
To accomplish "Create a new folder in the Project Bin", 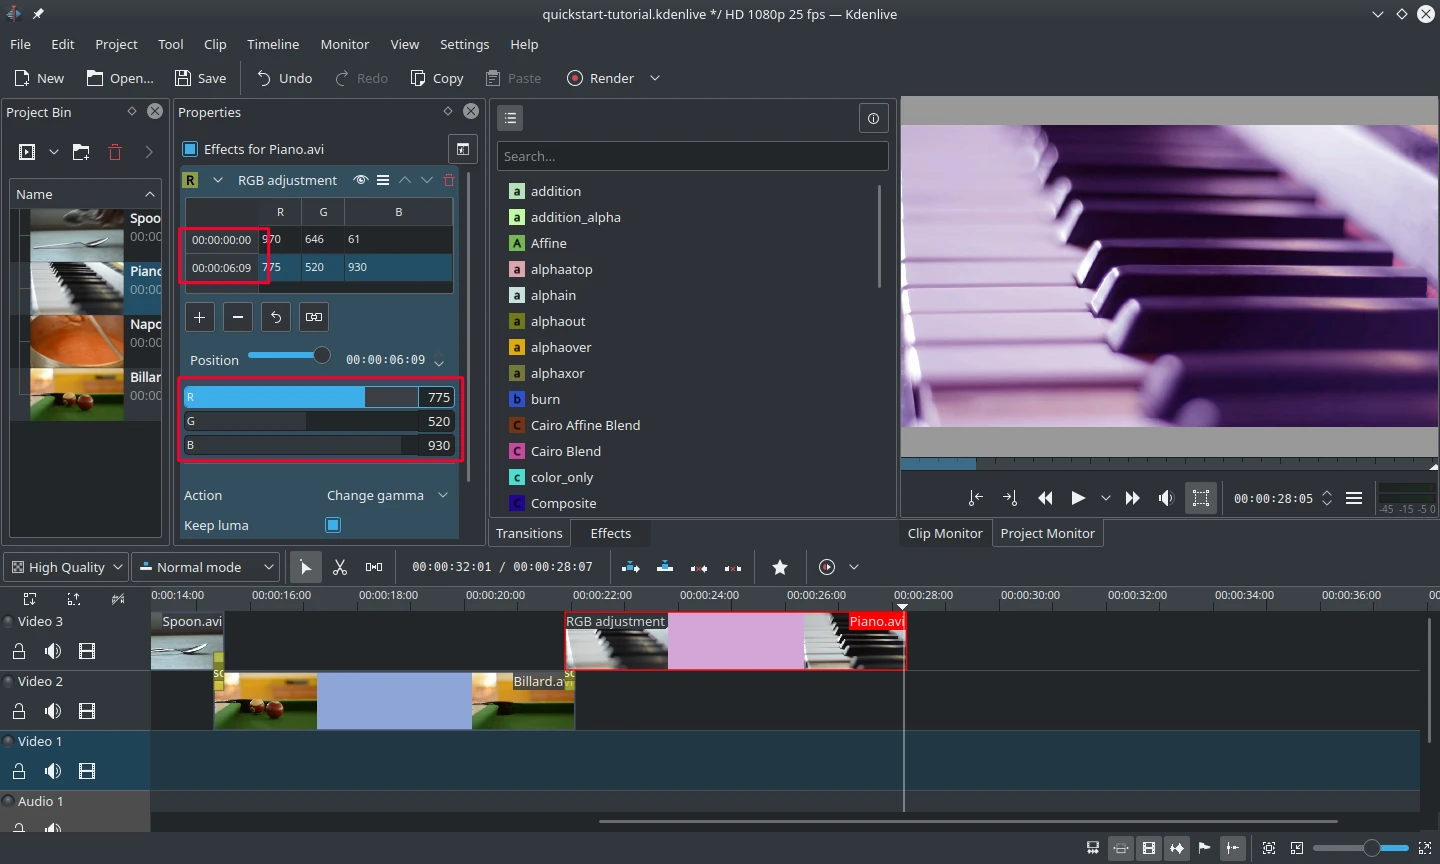I will click(x=81, y=152).
